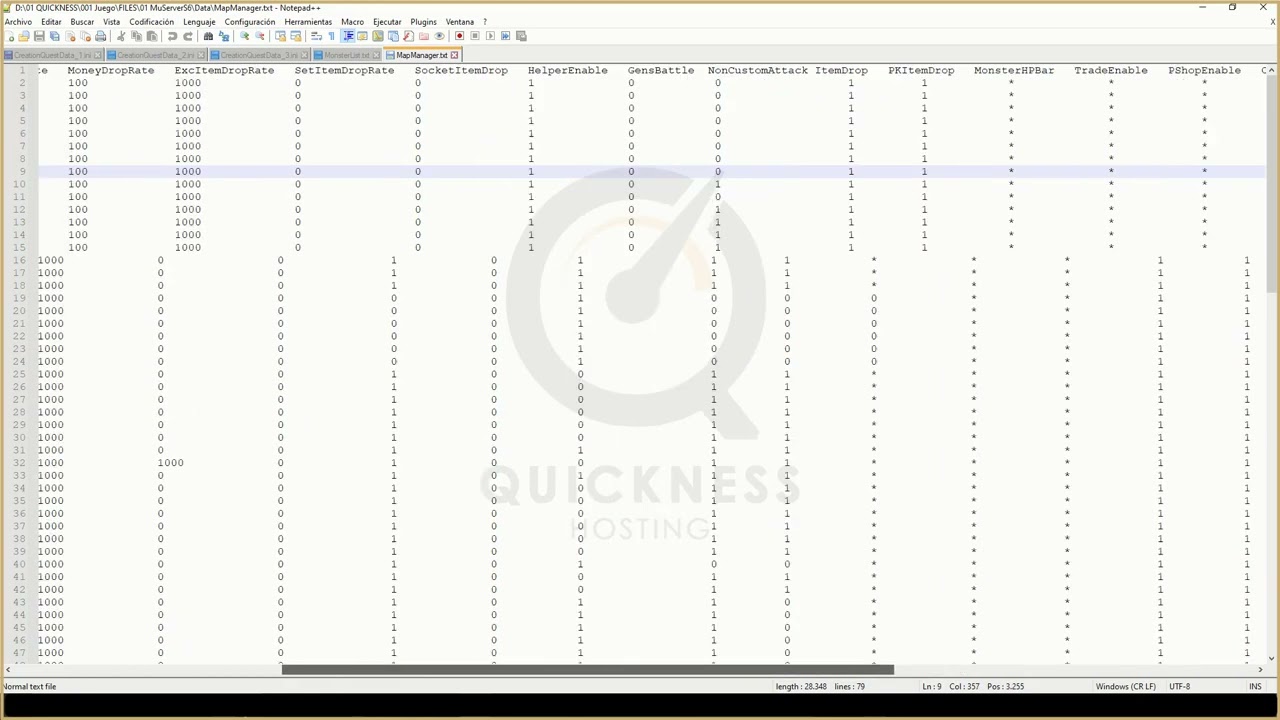Click the Copy toolbar icon
This screenshot has height=720, width=1280.
coord(136,36)
